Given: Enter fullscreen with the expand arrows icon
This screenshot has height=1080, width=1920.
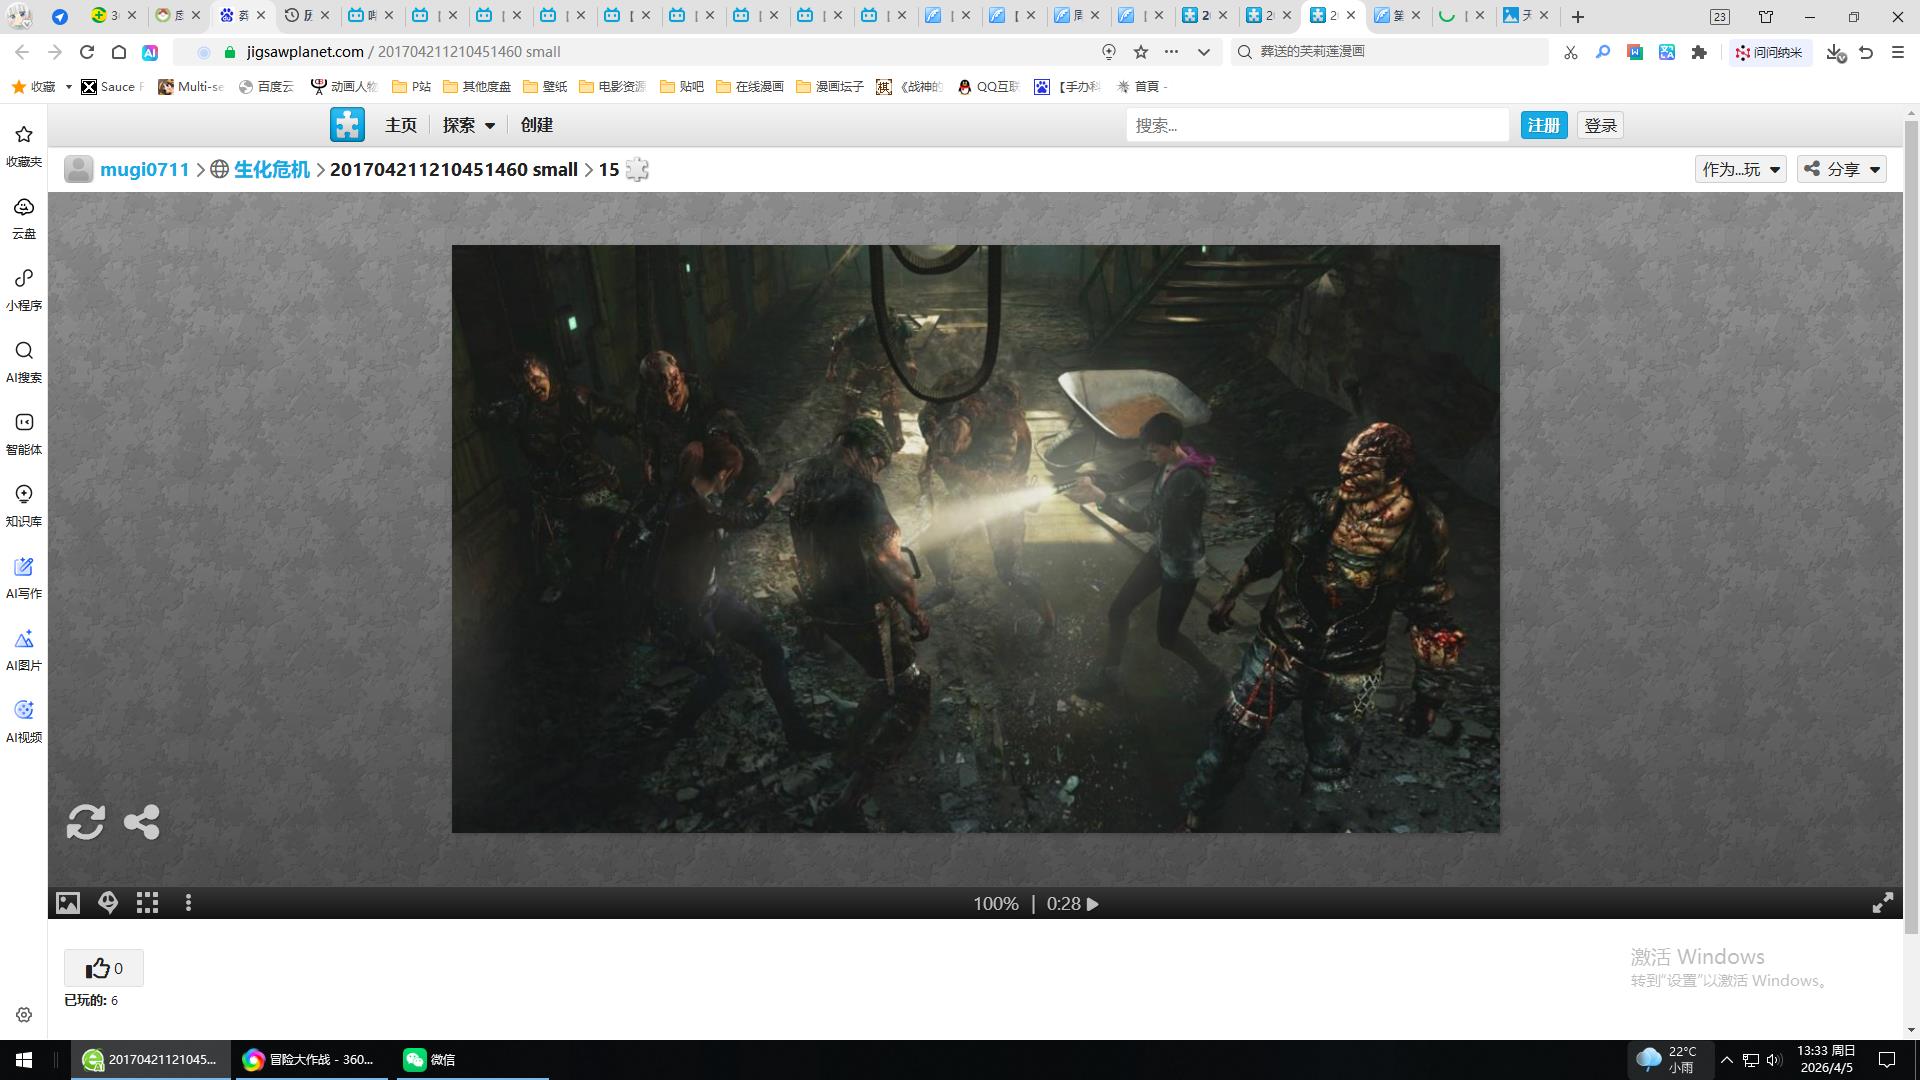Looking at the screenshot, I should click(x=1882, y=904).
